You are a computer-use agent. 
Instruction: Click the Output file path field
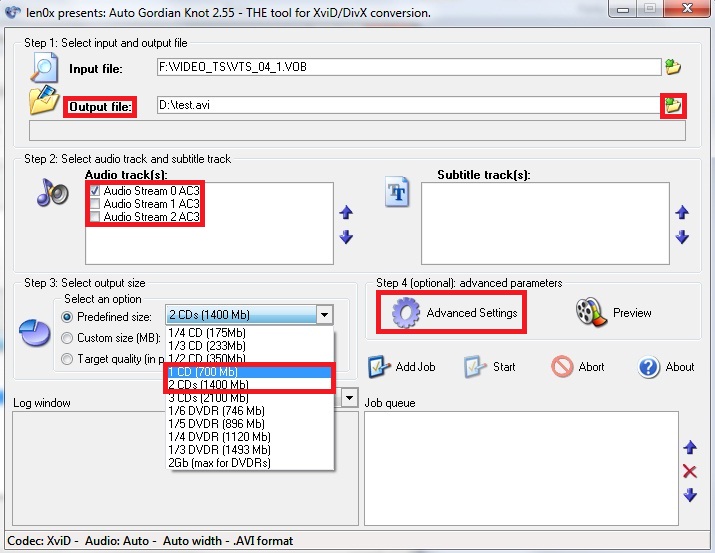tap(408, 105)
